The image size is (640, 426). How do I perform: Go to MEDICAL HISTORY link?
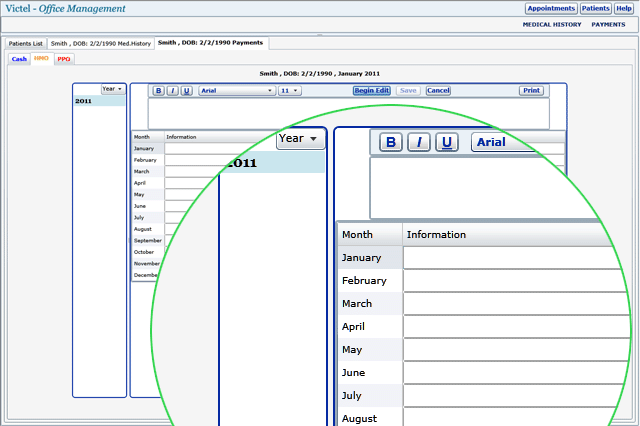(x=552, y=24)
